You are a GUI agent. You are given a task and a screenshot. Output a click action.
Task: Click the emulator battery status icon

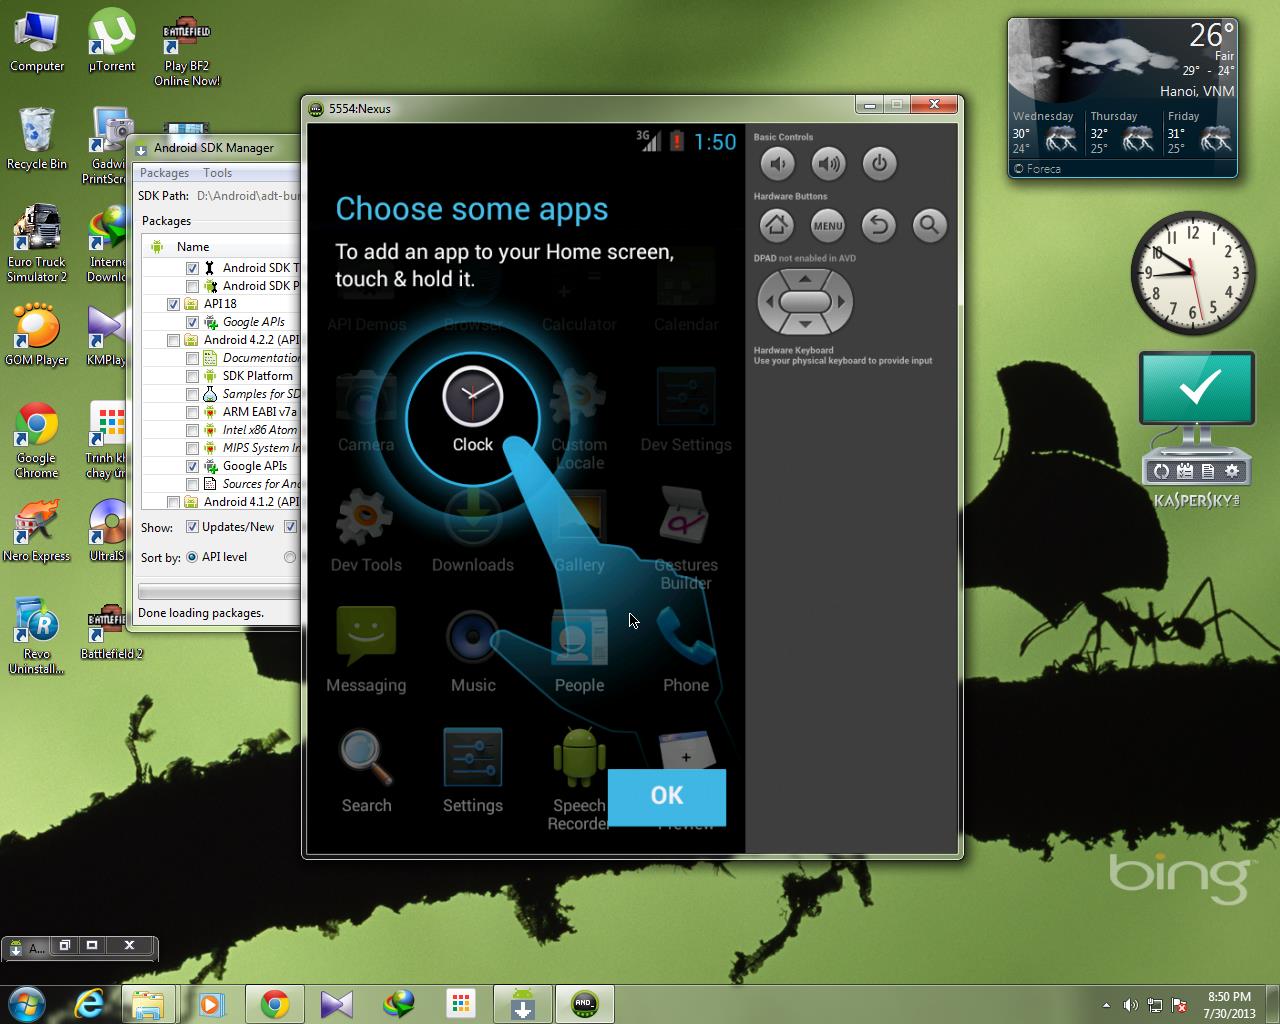pos(677,141)
